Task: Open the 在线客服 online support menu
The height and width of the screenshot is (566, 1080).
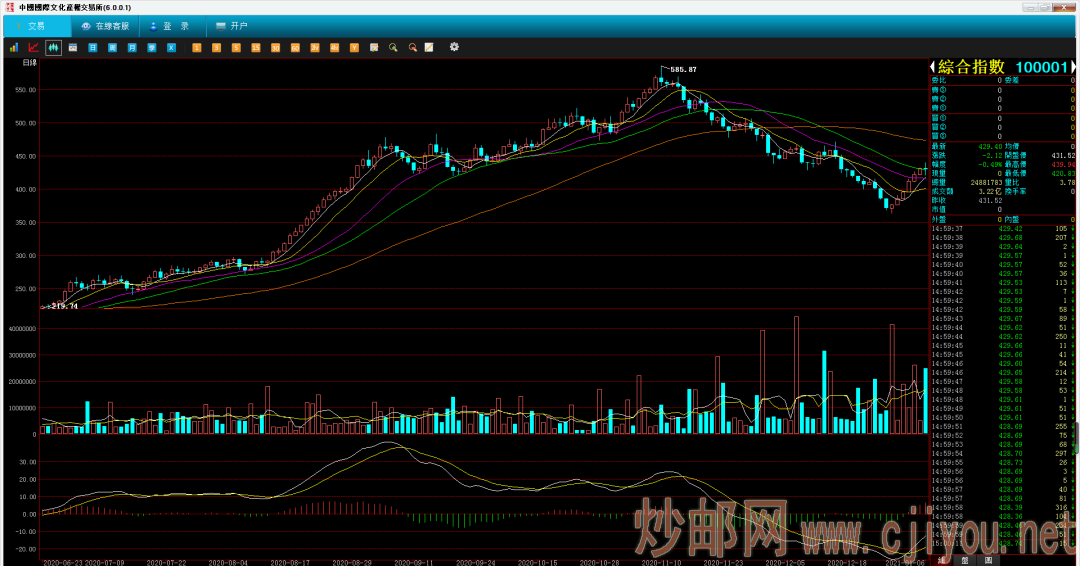Action: pyautogui.click(x=104, y=26)
